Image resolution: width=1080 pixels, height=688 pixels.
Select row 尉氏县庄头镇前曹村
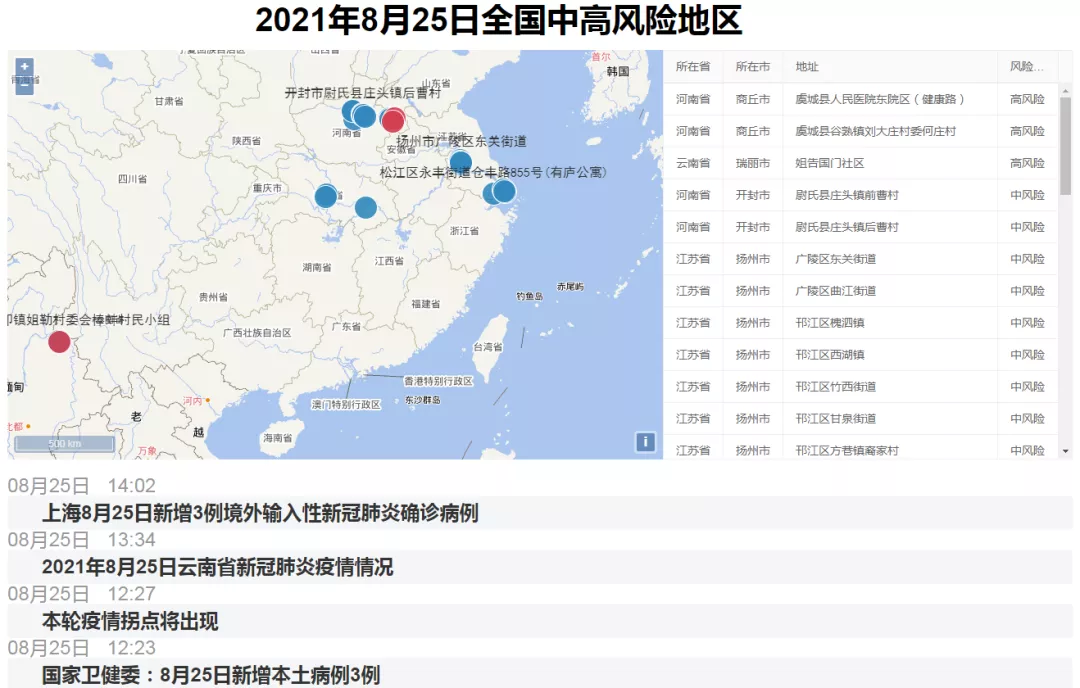pos(860,195)
